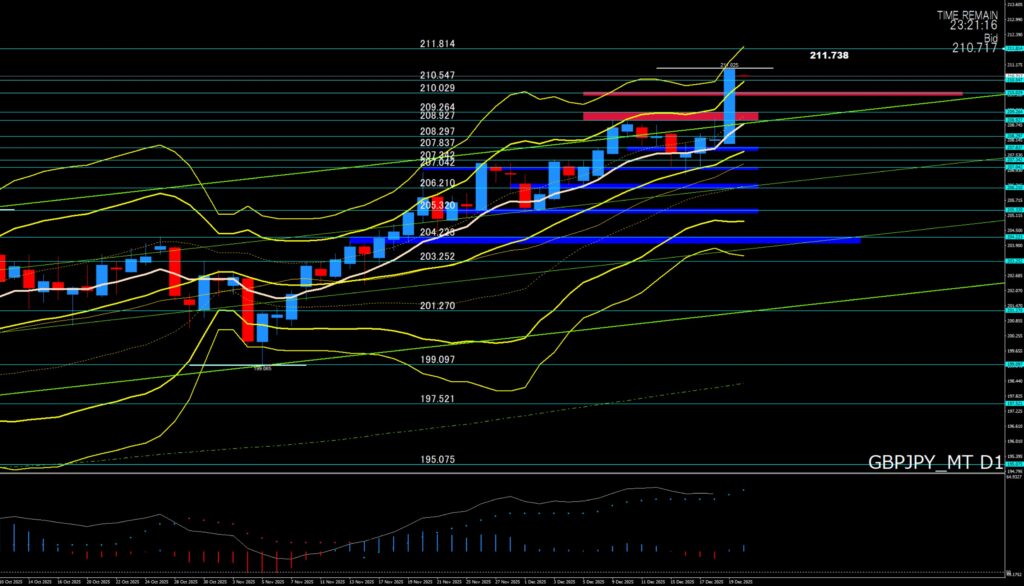The height and width of the screenshot is (586, 1024).
Task: Click the 206.210 price level label
Action: (438, 183)
